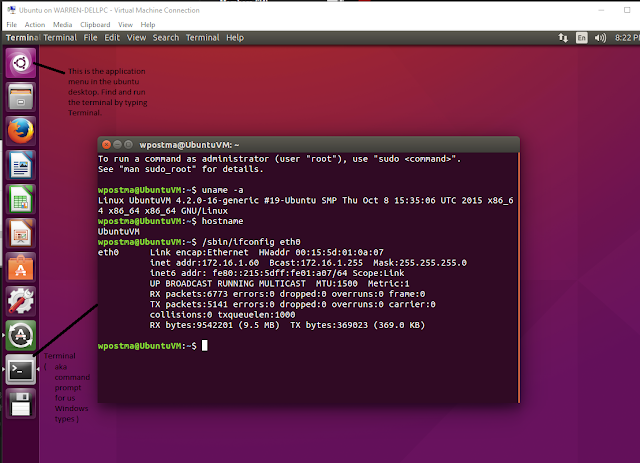Image resolution: width=640 pixels, height=463 pixels.
Task: Open Firefox from the launcher
Action: (x=20, y=131)
